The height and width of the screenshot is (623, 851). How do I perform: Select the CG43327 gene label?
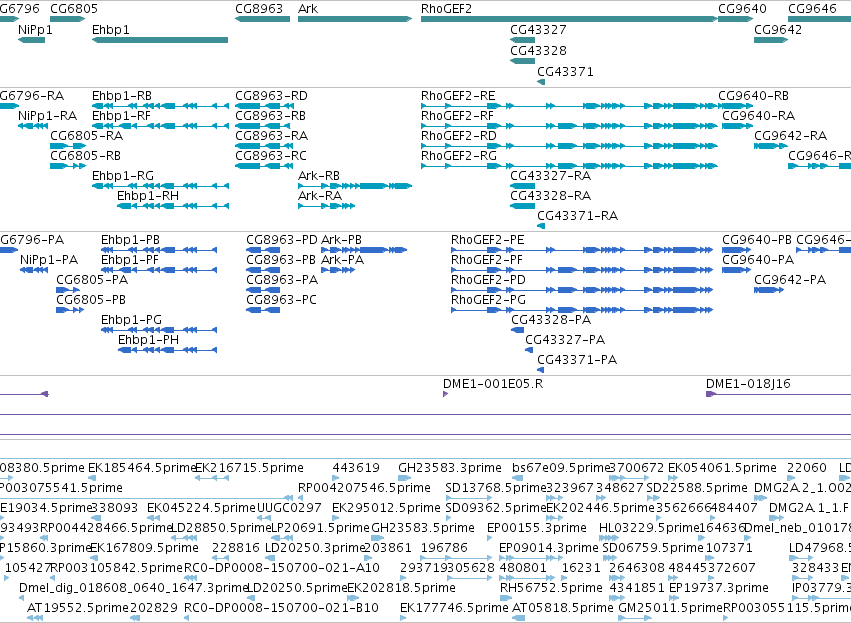pos(538,29)
